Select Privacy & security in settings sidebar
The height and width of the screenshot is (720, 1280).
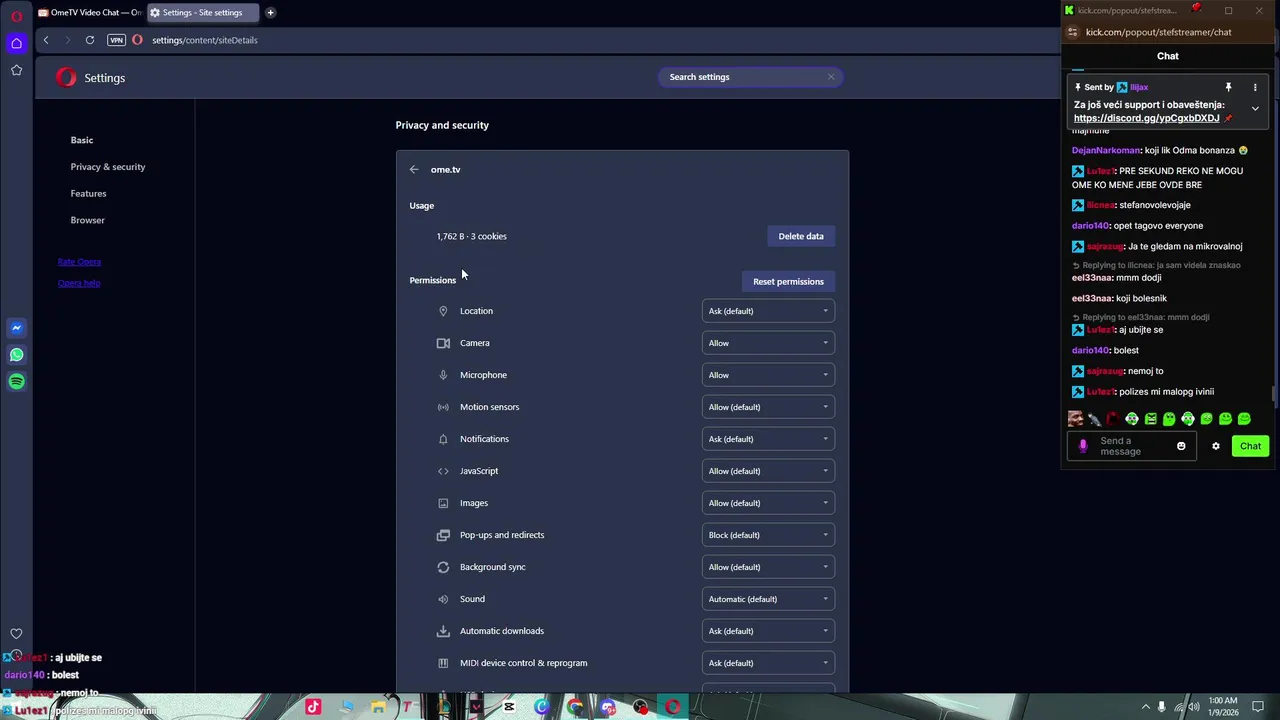tap(108, 167)
